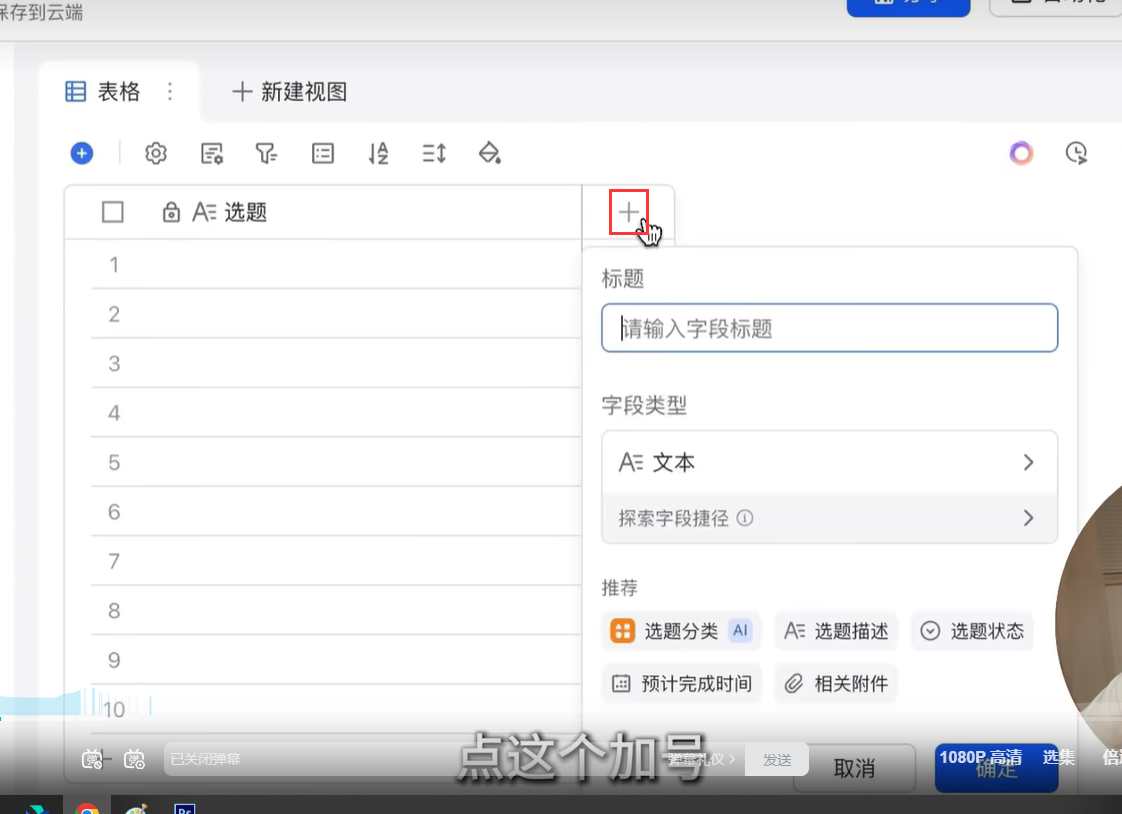This screenshot has height=814, width=1122.
Task: Select row 1 in the table
Action: (323, 265)
